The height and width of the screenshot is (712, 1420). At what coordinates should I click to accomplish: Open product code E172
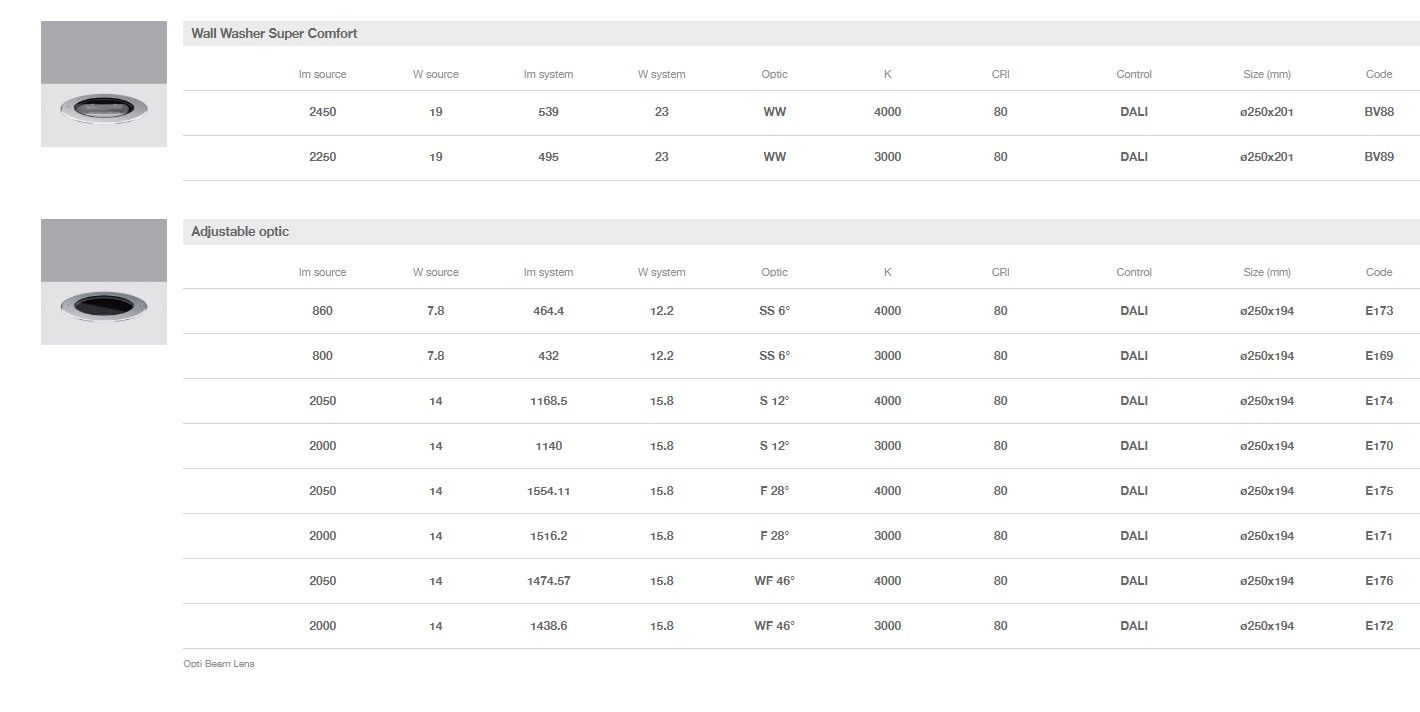(1378, 626)
